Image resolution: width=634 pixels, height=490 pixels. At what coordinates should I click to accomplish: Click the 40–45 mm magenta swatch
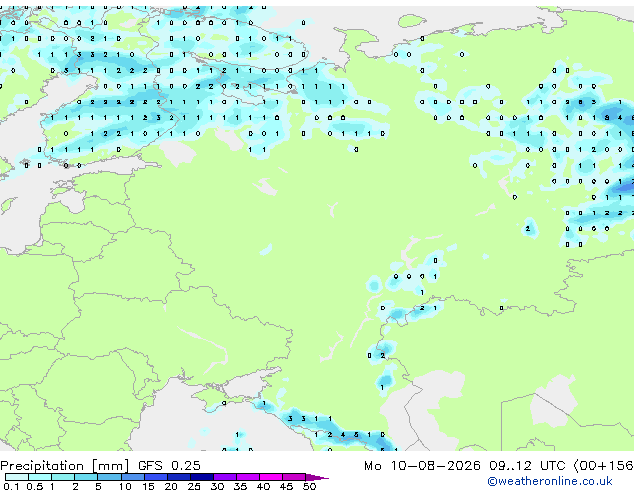pyautogui.click(x=271, y=477)
